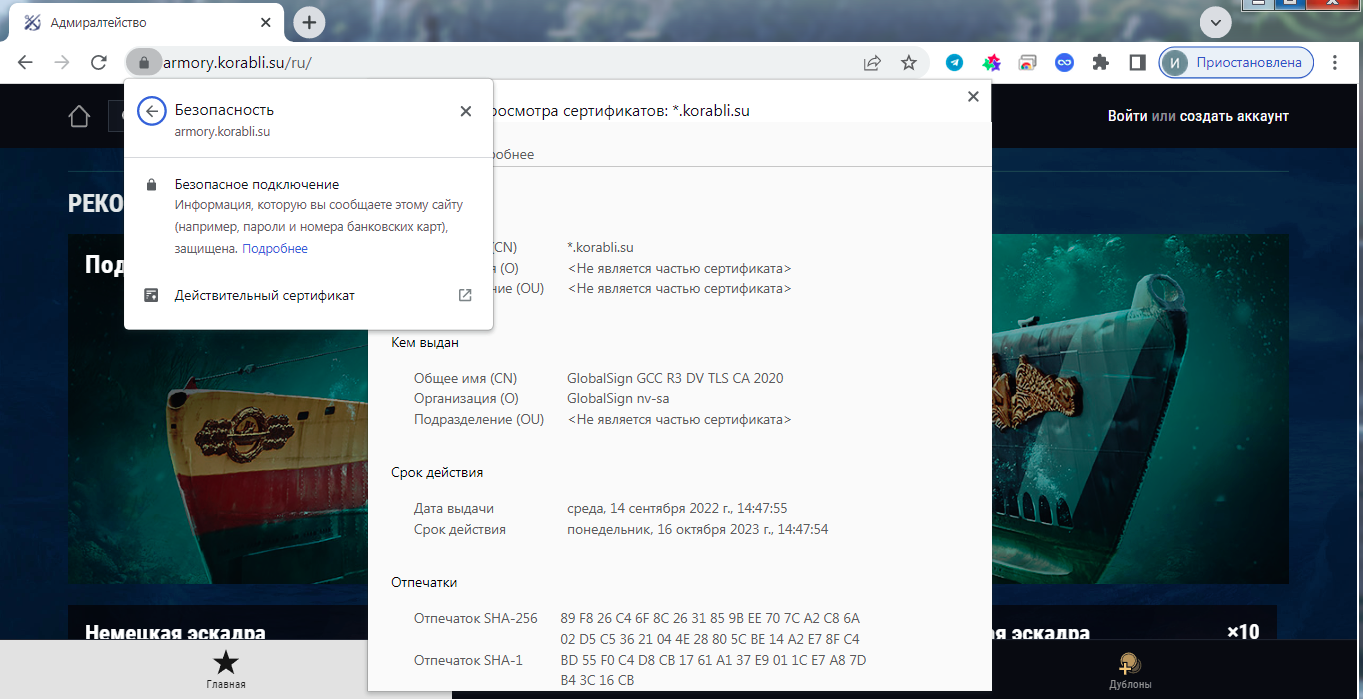The width and height of the screenshot is (1363, 699).
Task: Bookmark this page with the star
Action: [x=908, y=62]
